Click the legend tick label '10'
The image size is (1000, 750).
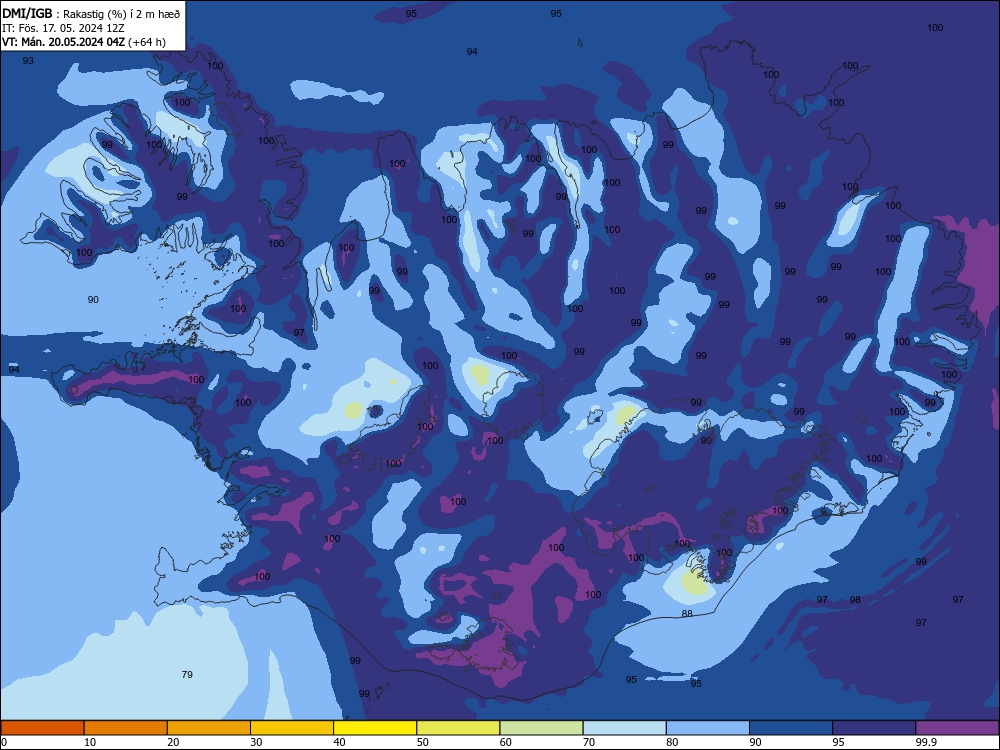(x=89, y=742)
